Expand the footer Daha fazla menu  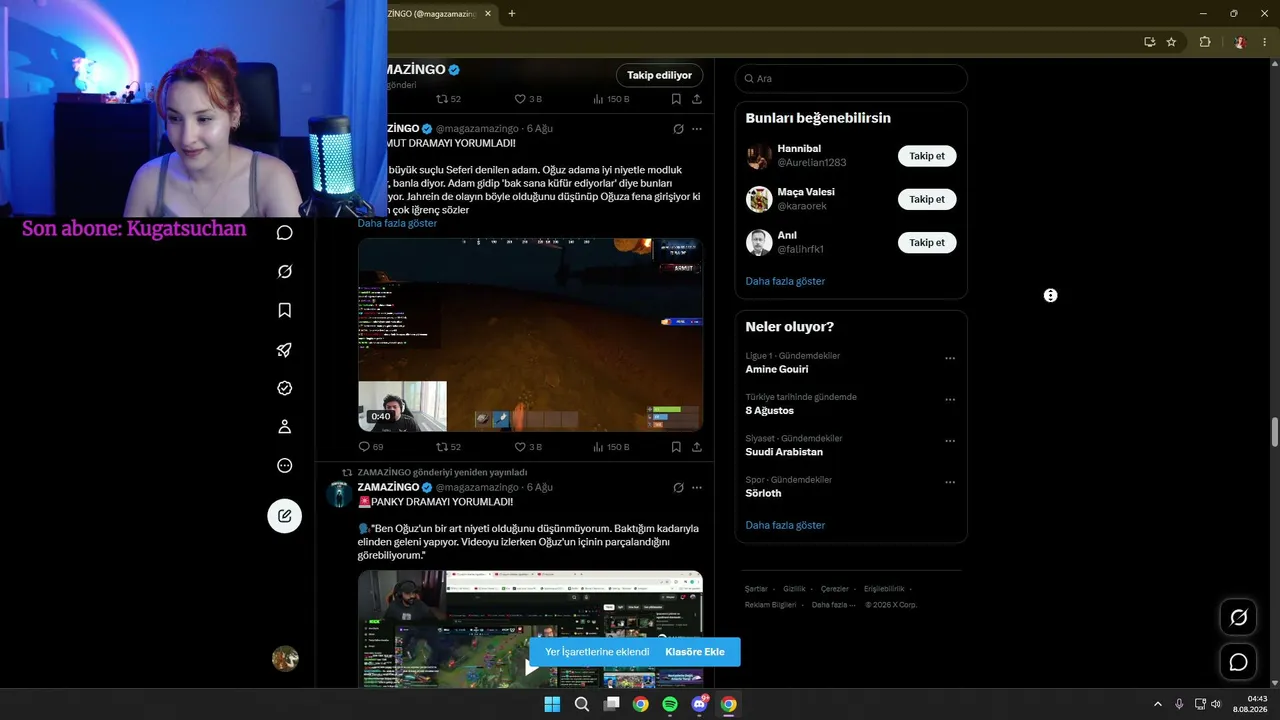[834, 605]
